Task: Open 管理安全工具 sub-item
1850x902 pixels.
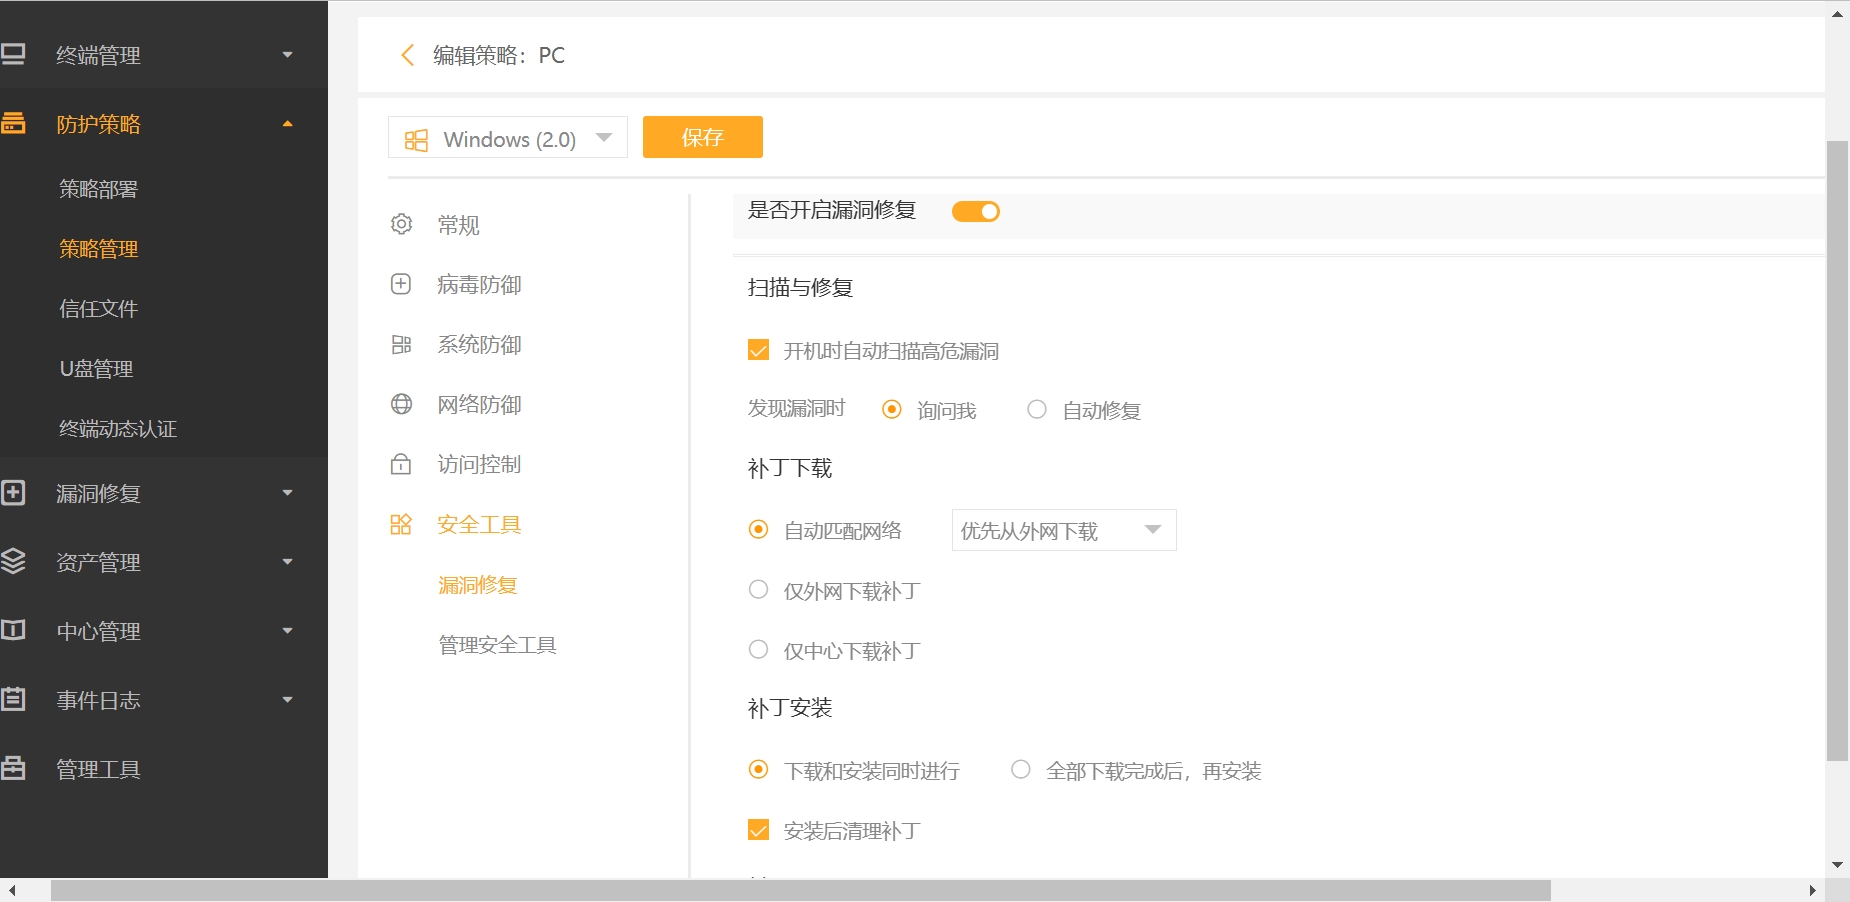Action: pos(497,645)
